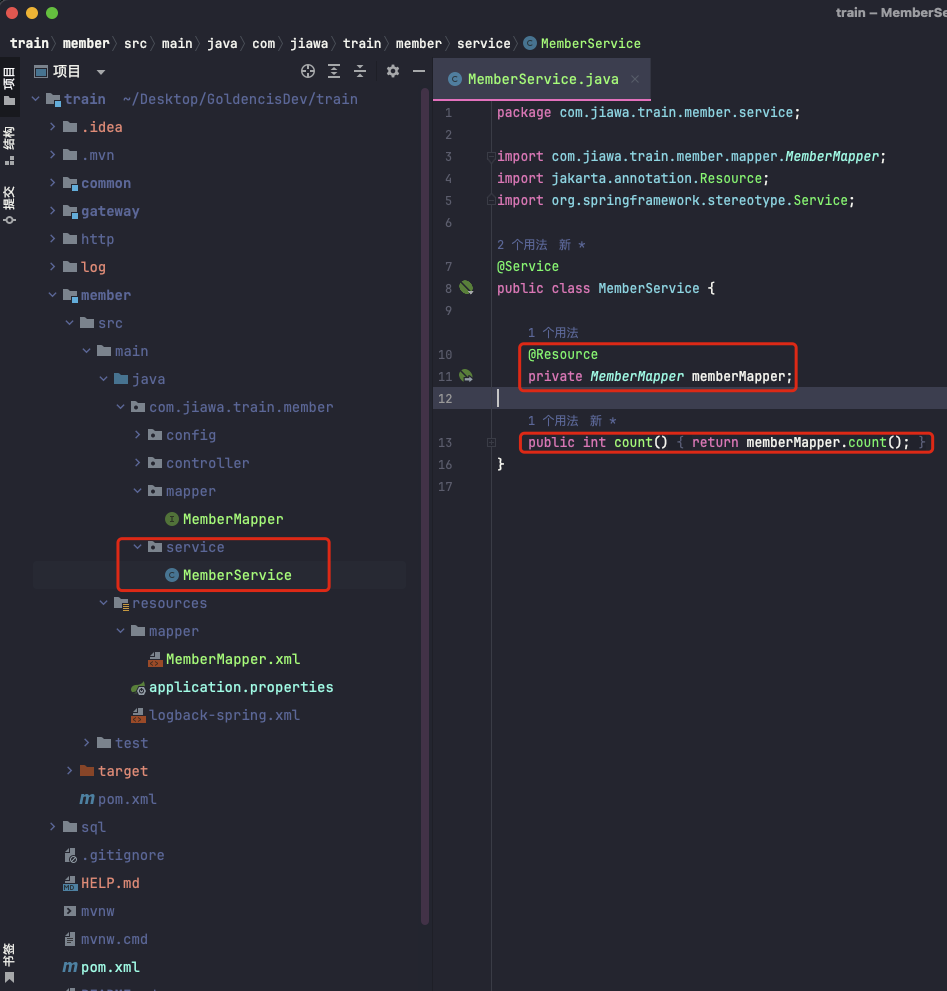The height and width of the screenshot is (991, 947).
Task: Collapse the member module folder
Action: pos(52,295)
